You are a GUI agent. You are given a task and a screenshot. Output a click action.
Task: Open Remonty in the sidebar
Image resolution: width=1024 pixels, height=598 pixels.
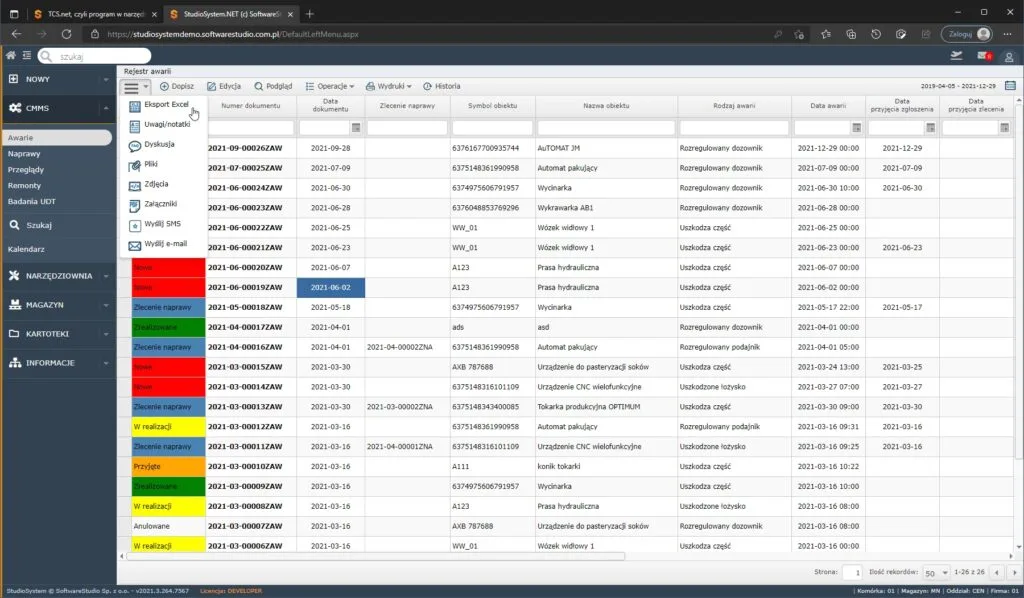point(24,186)
